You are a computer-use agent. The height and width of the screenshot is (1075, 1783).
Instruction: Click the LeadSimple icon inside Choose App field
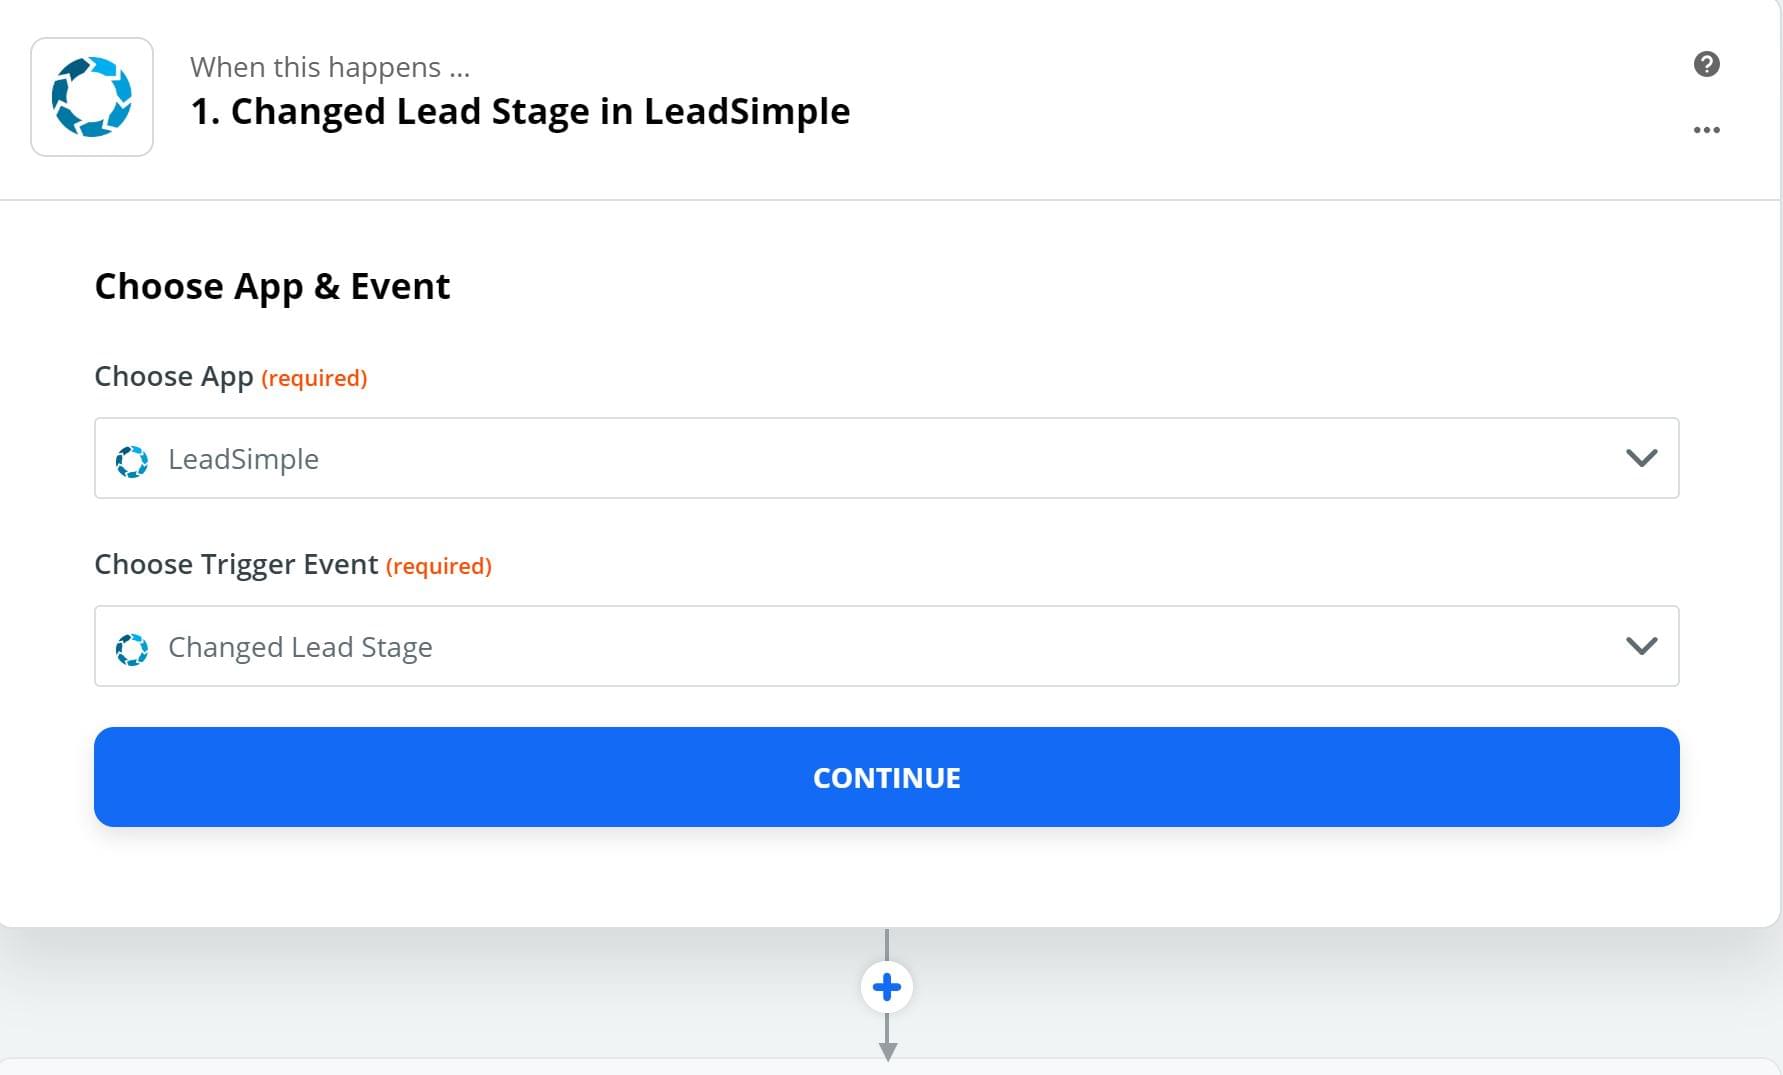click(133, 460)
